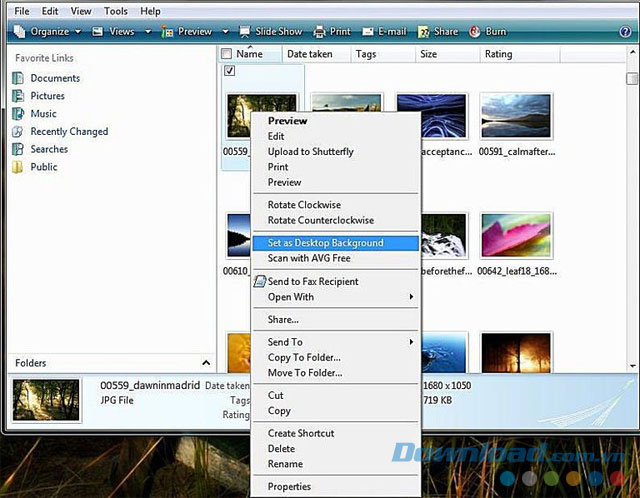Click the Music favorite link icon
640x498 pixels.
click(18, 113)
